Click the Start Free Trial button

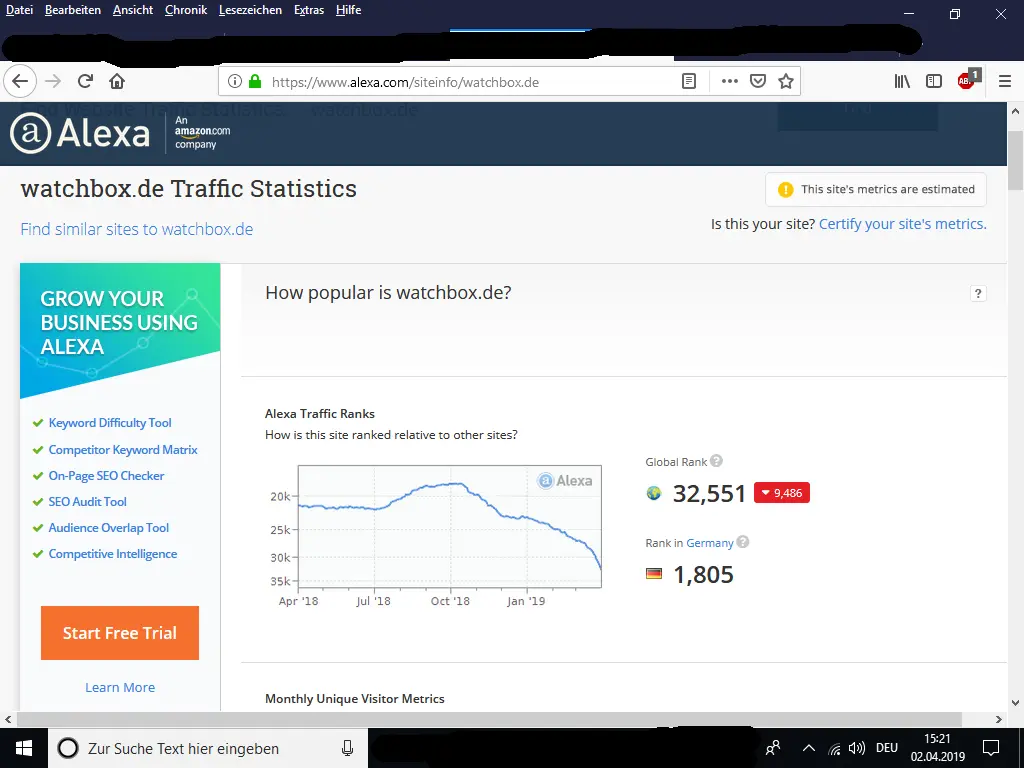coord(120,633)
